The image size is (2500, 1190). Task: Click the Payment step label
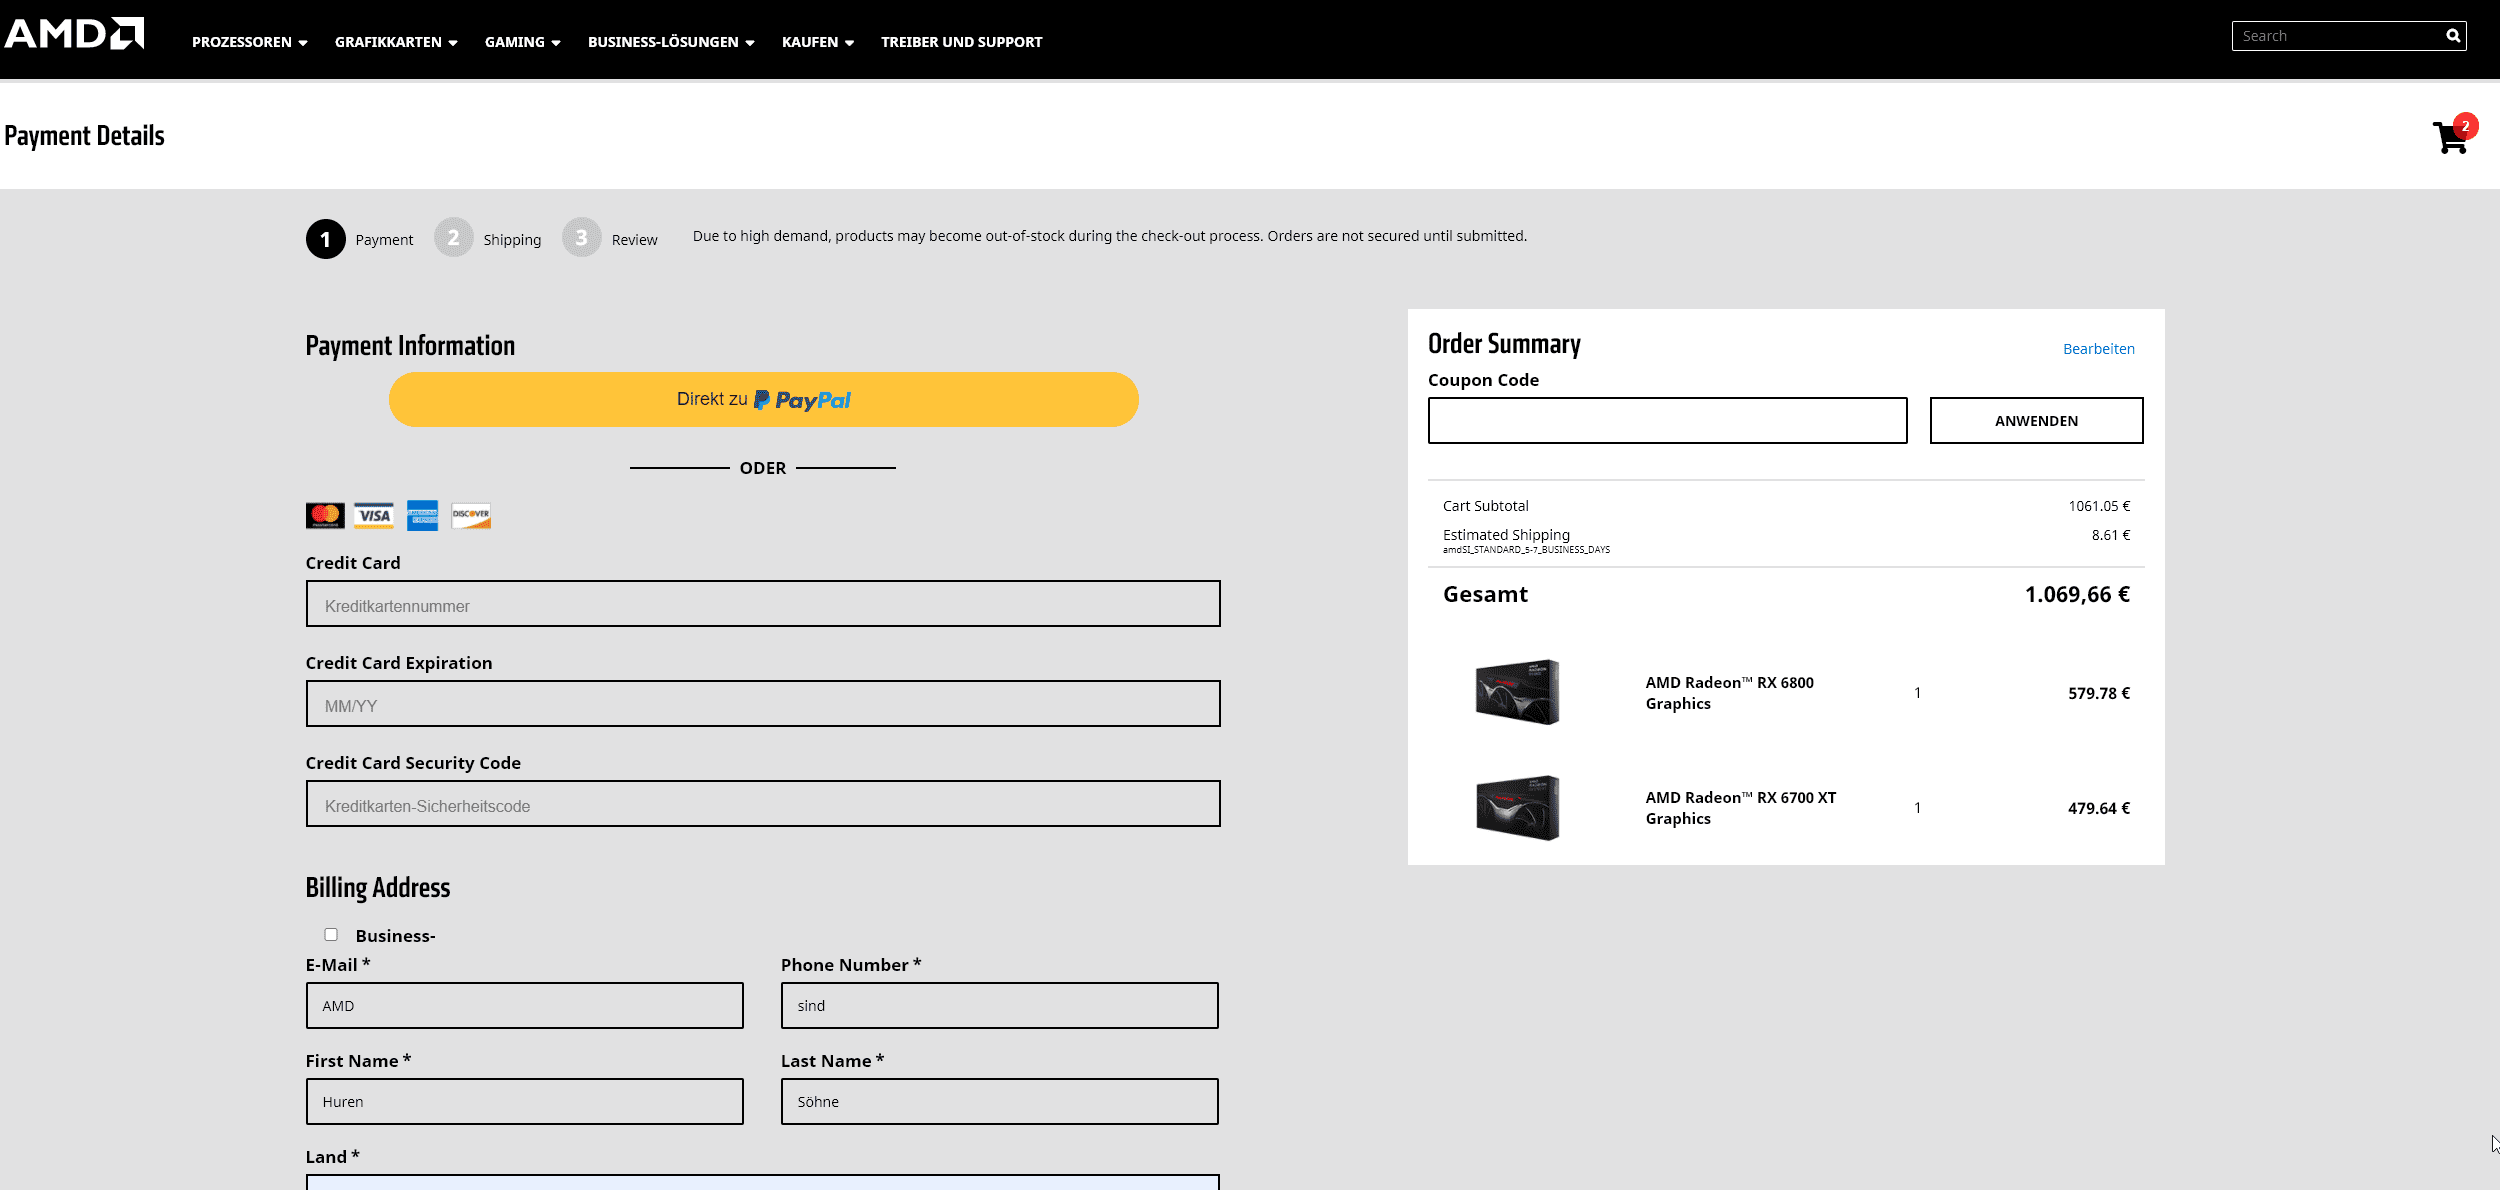click(x=384, y=240)
